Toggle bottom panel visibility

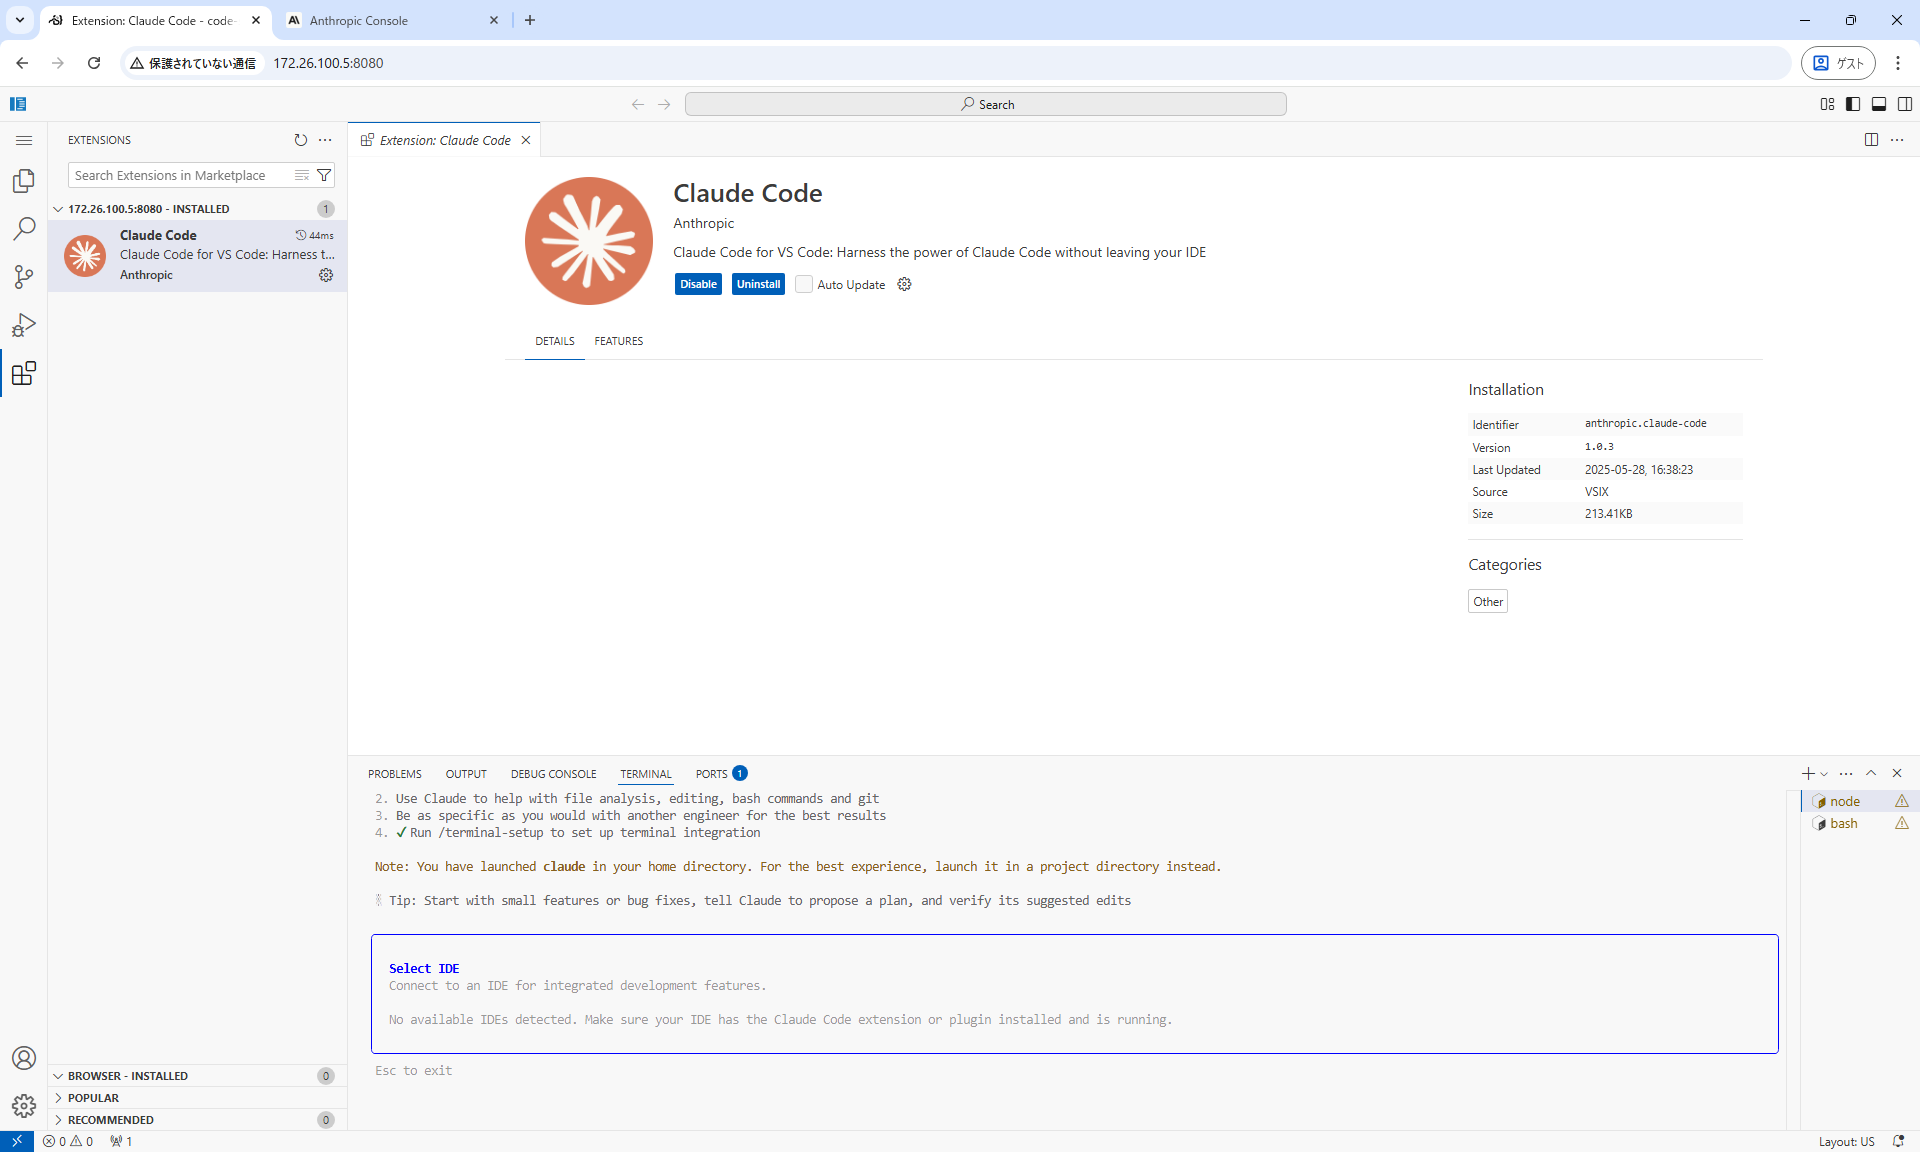click(x=1879, y=104)
